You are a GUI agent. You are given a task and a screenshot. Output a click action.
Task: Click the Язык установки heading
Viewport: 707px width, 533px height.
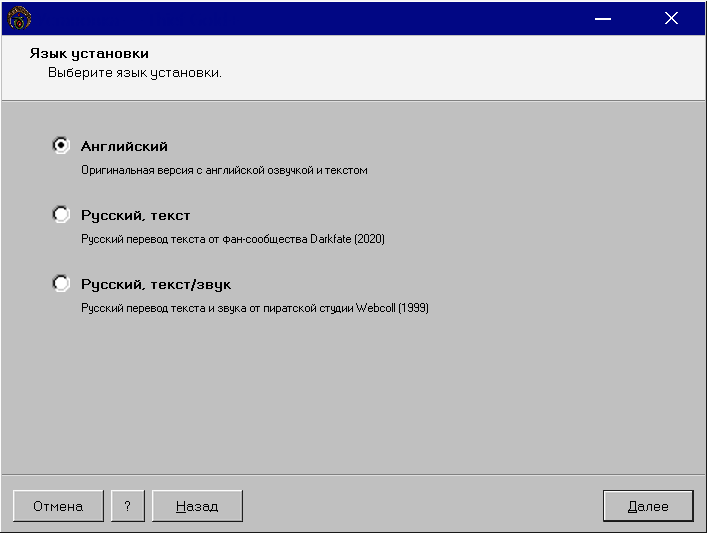[x=89, y=53]
